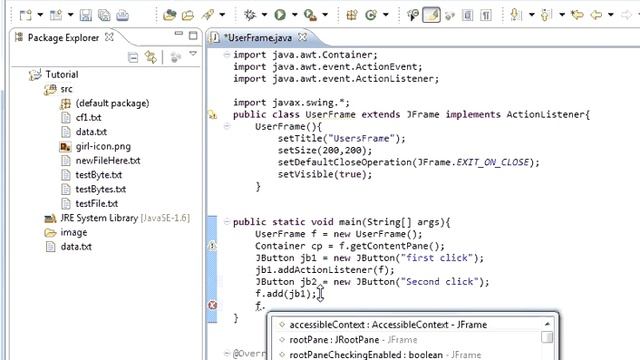This screenshot has height=360, width=640.
Task: Maximize the Package Explorer panel
Action: click(193, 36)
